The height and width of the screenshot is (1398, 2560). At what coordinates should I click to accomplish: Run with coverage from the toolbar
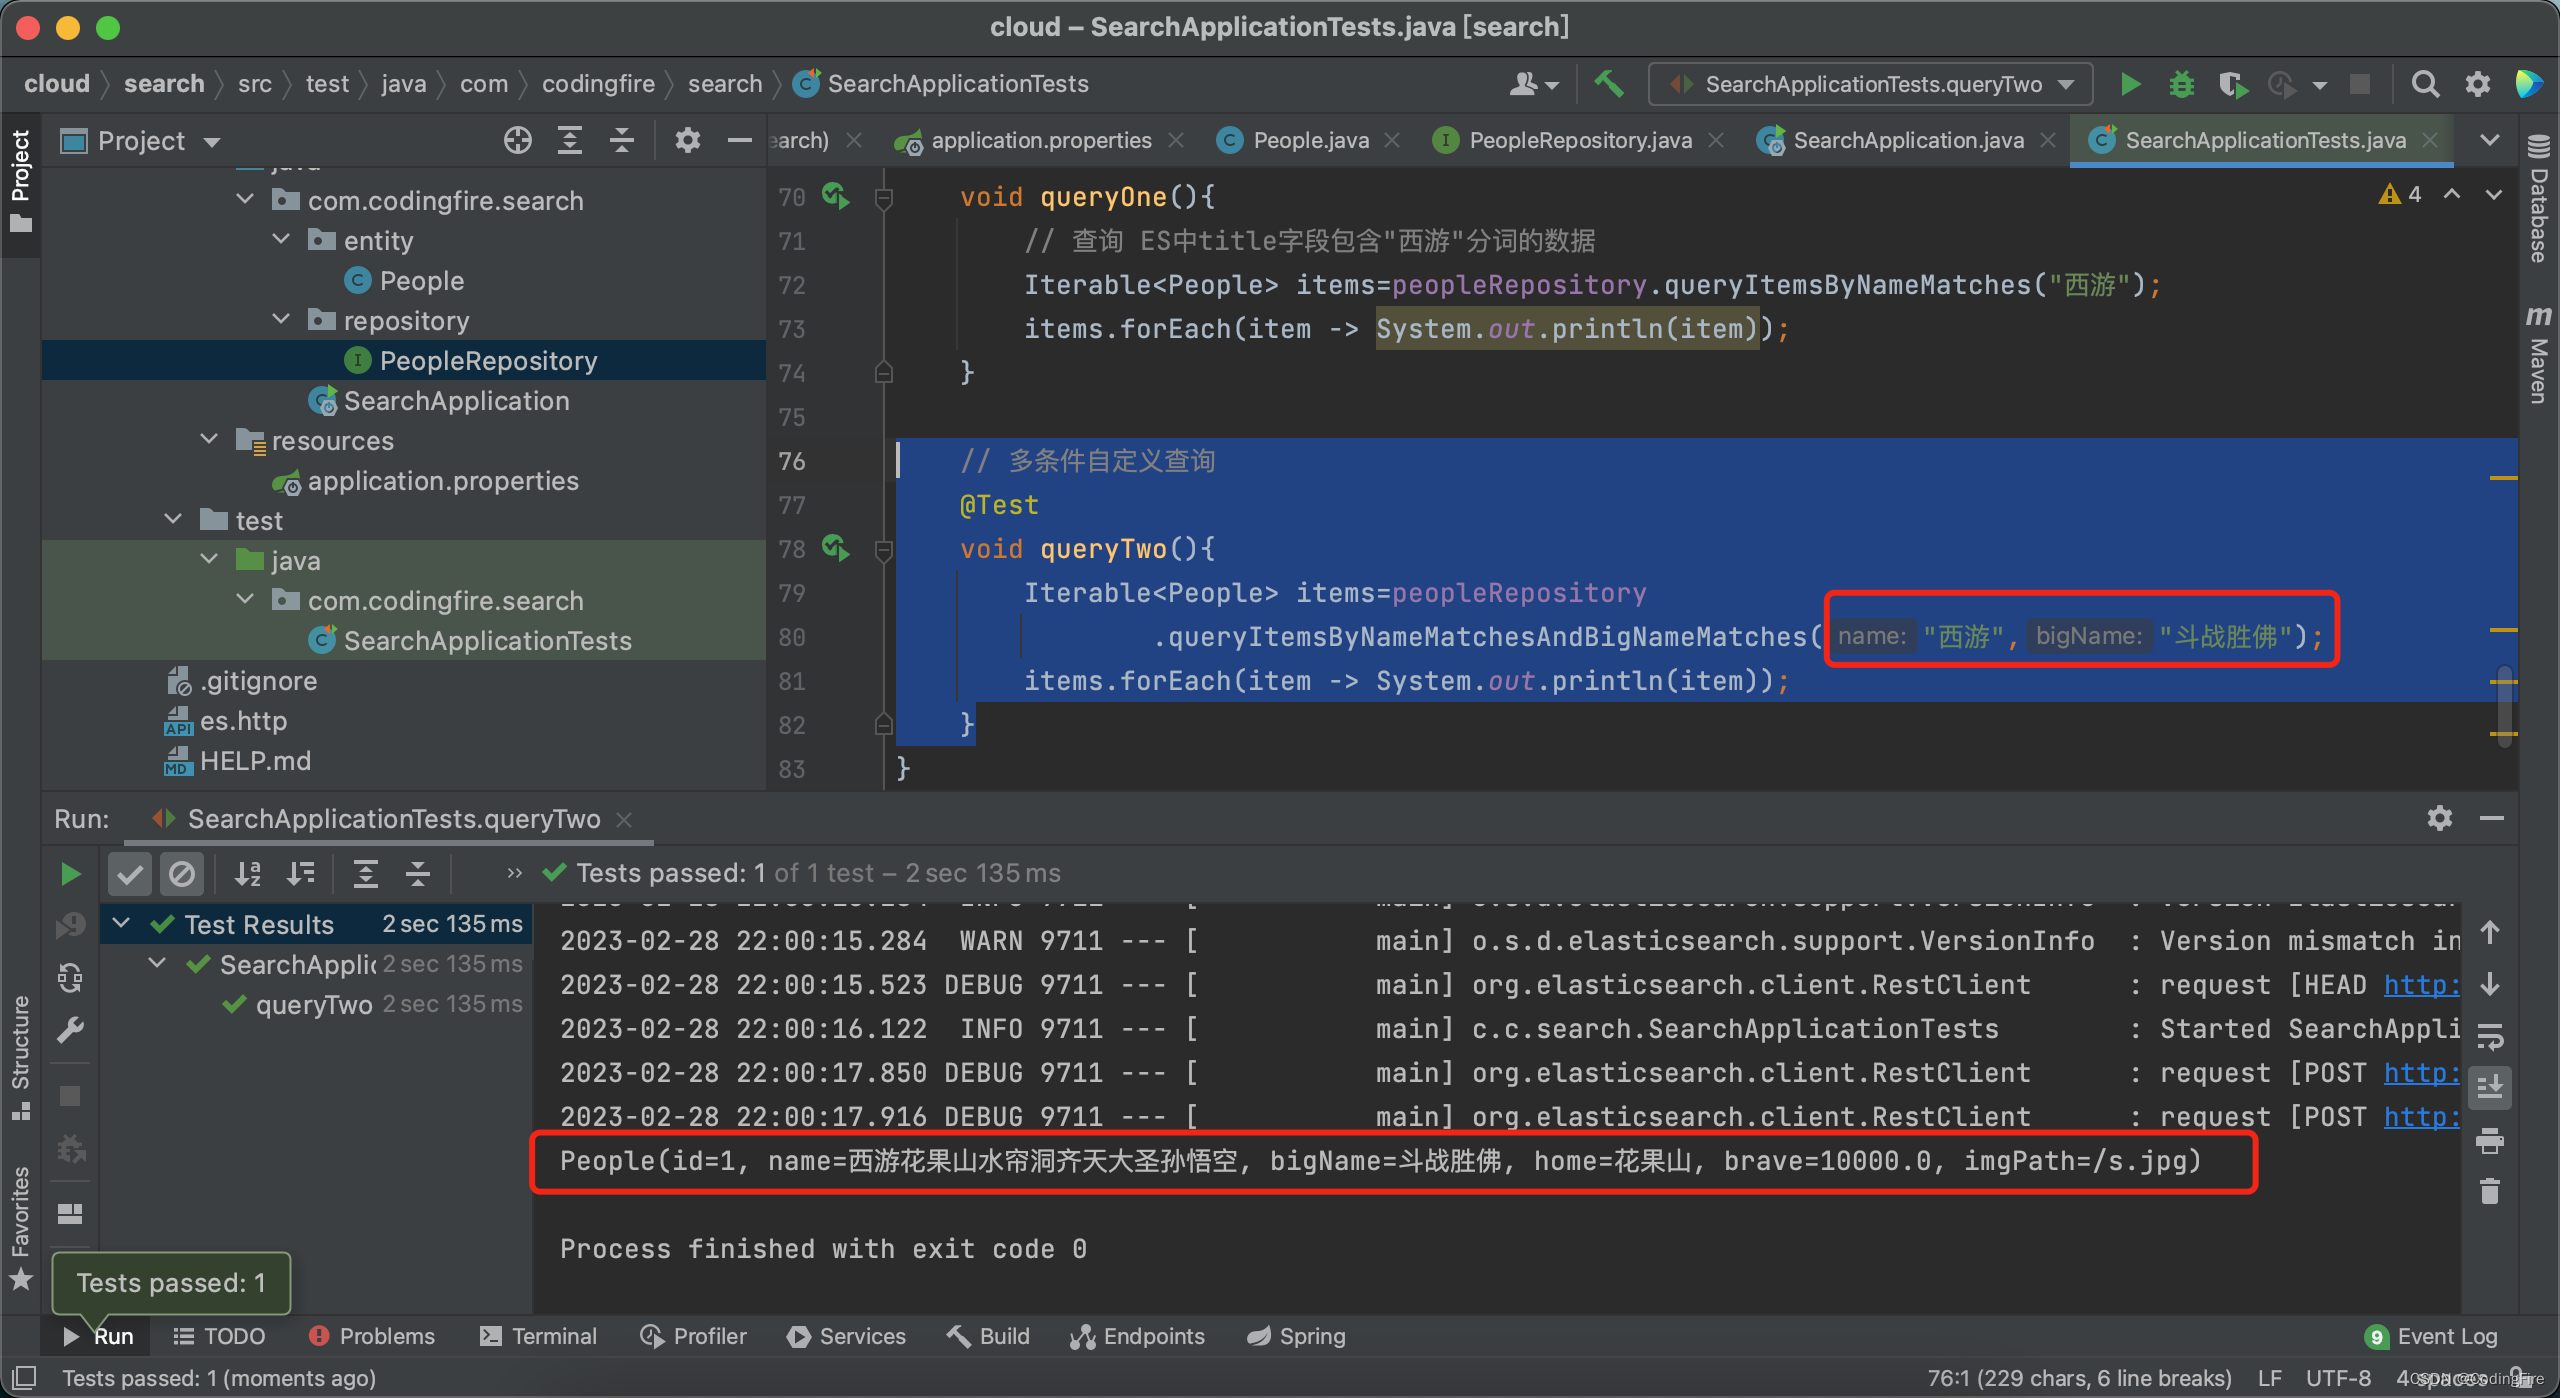(2232, 85)
